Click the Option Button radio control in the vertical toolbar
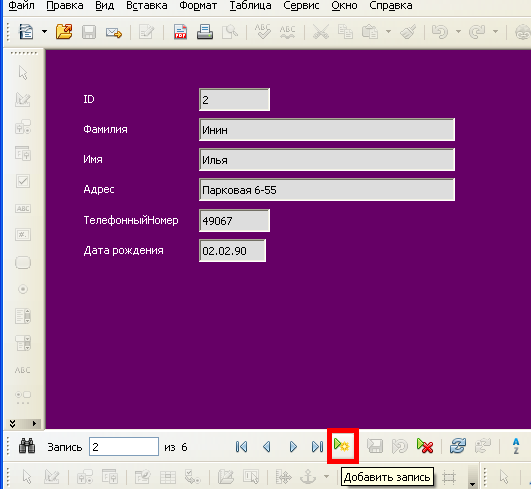 pos(23,289)
